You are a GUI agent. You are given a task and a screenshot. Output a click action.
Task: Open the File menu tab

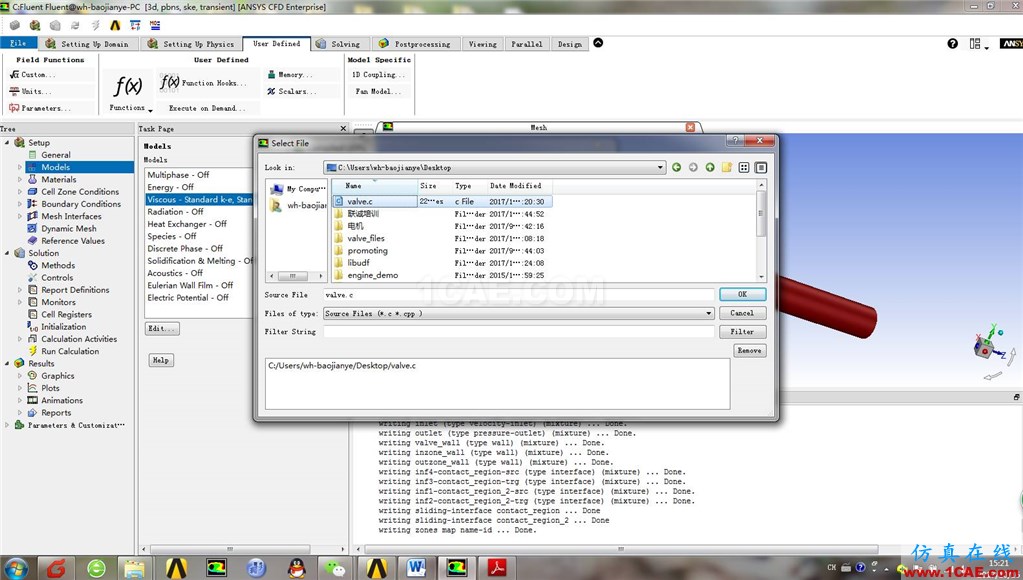[x=18, y=43]
